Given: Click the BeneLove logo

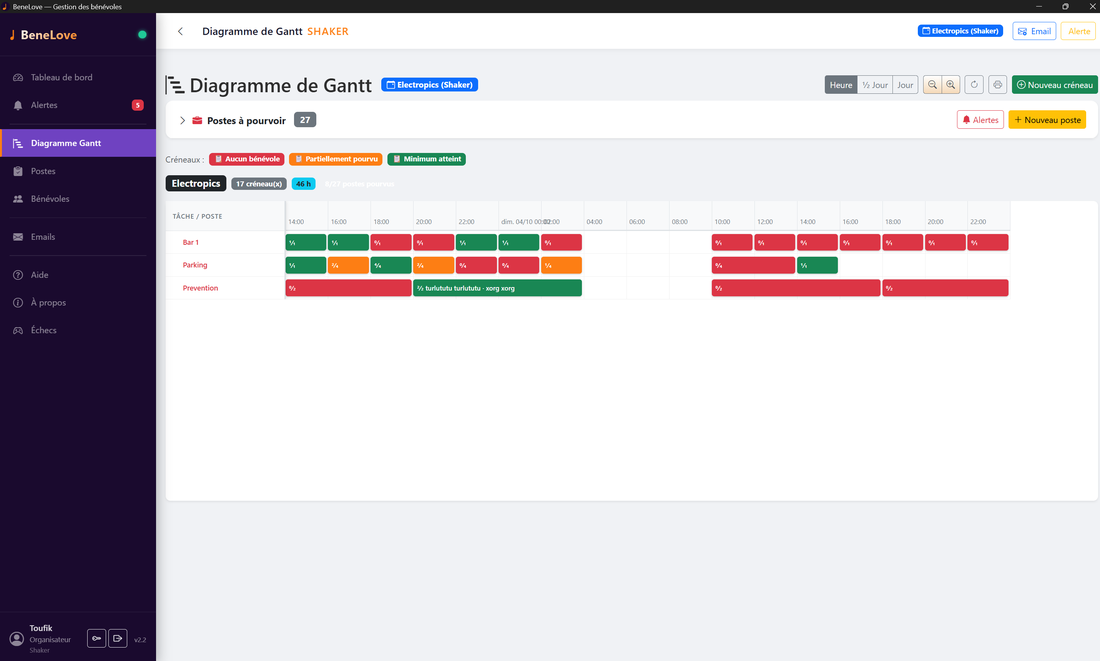Looking at the screenshot, I should coord(43,34).
